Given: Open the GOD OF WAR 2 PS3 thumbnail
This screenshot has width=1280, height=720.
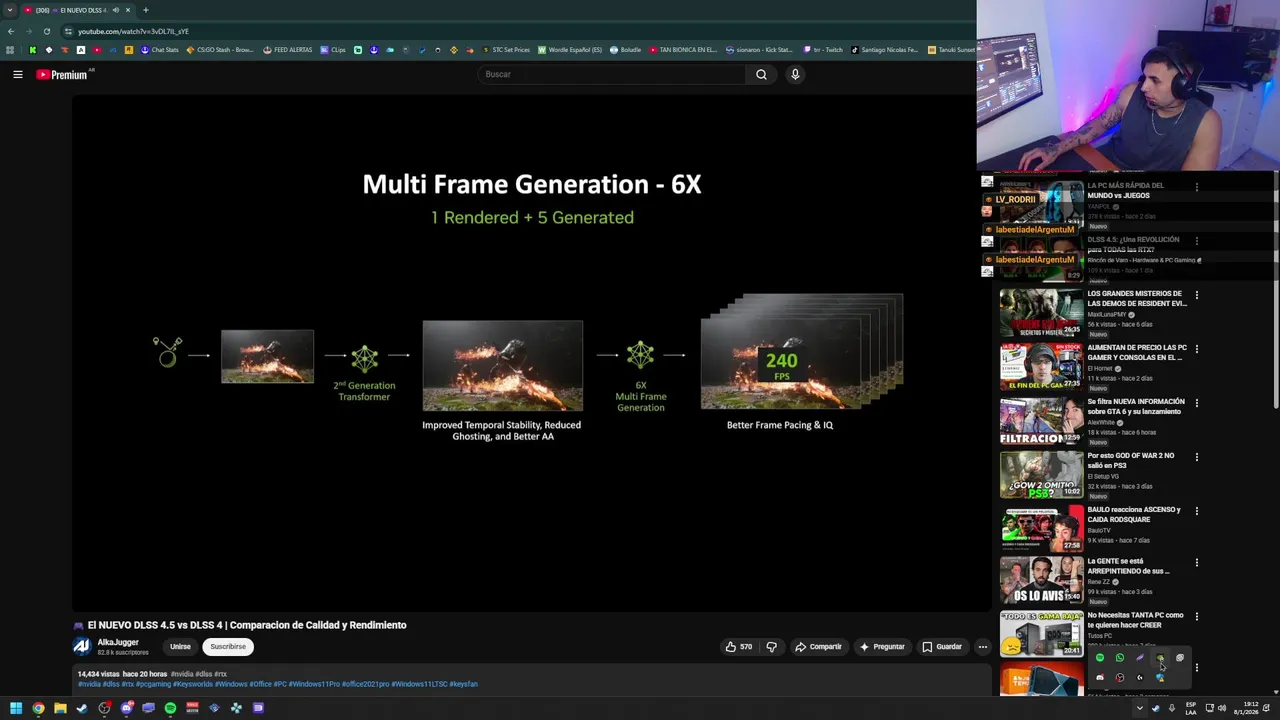Looking at the screenshot, I should pos(1041,475).
